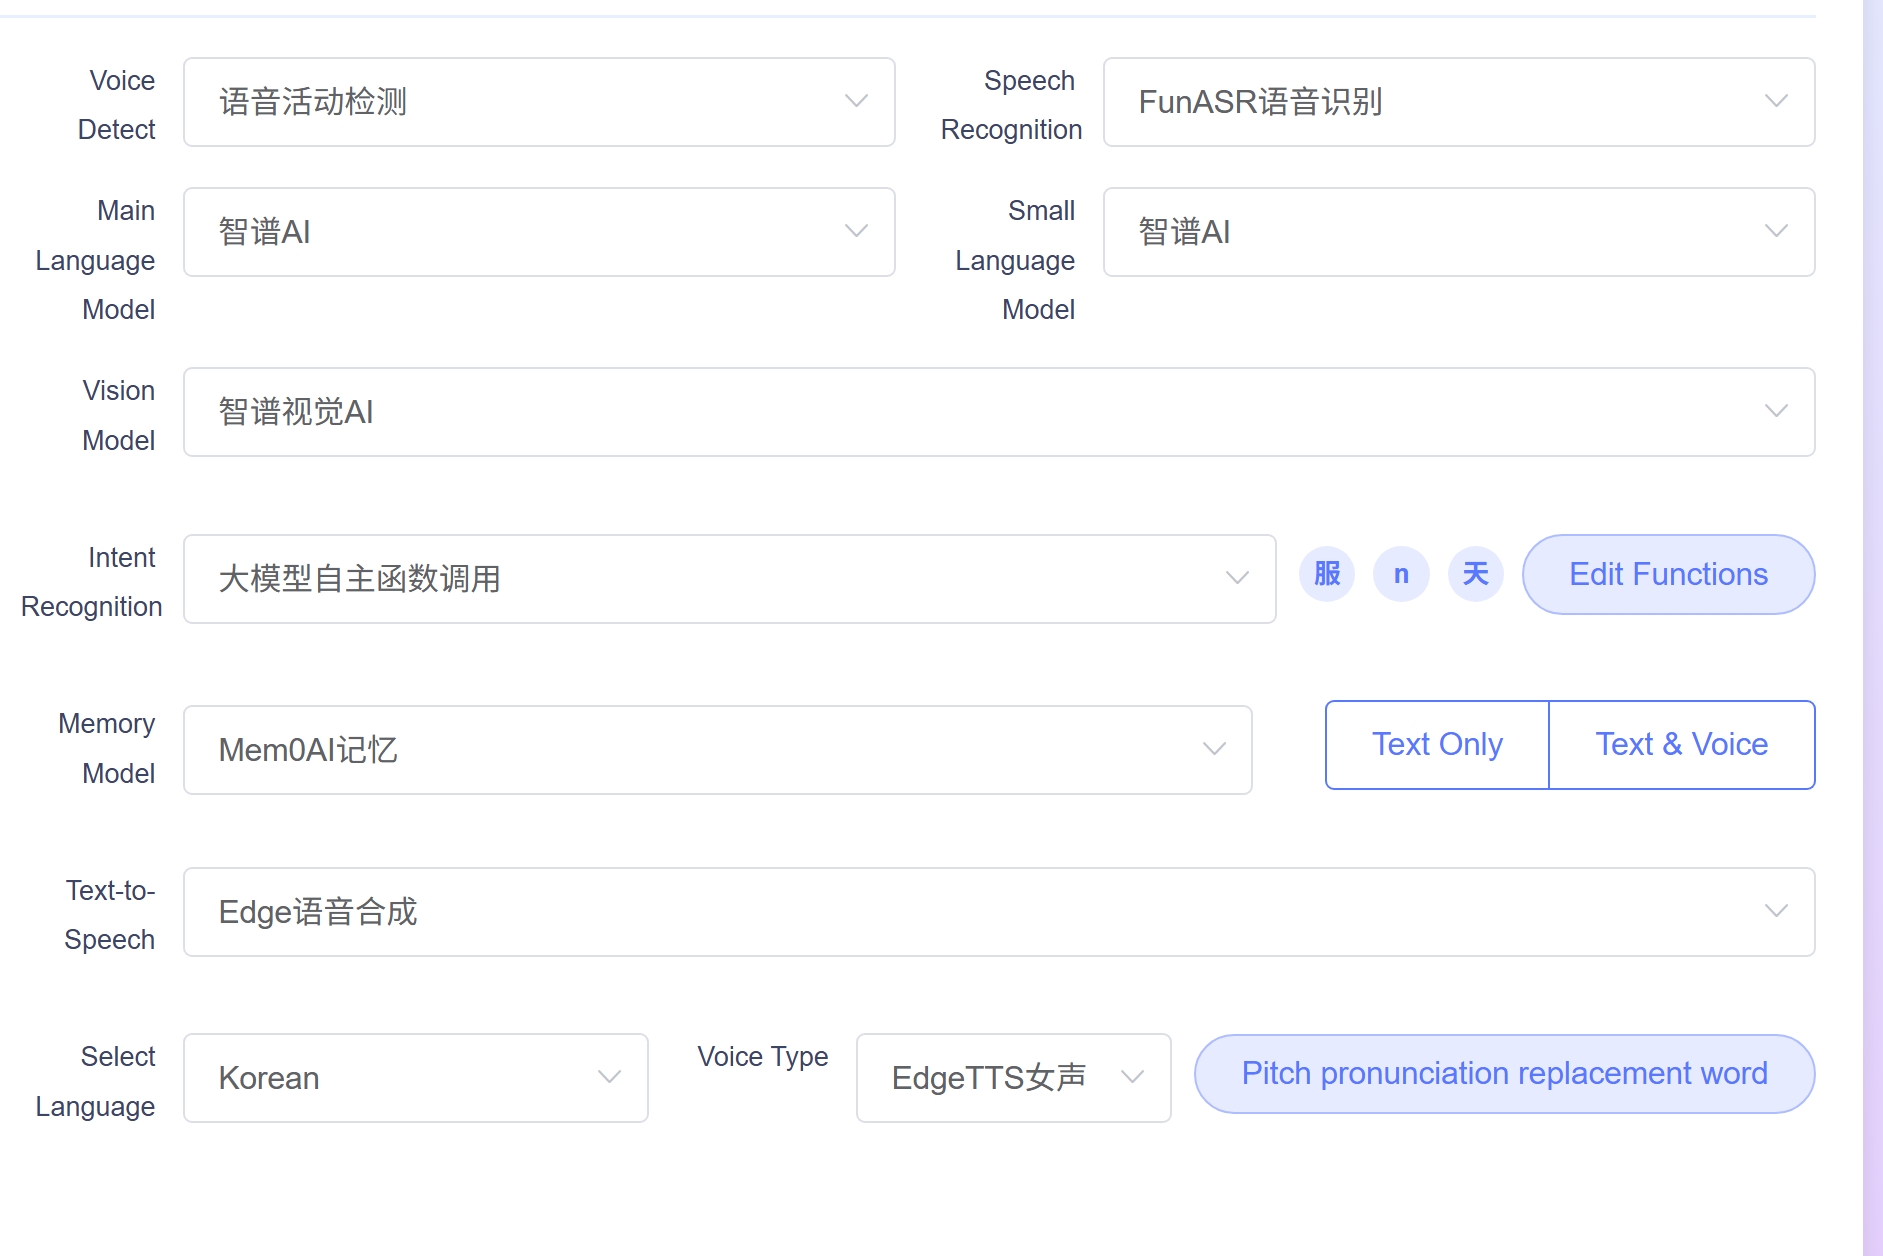
Task: Click the Vision Model label
Action: click(x=119, y=415)
